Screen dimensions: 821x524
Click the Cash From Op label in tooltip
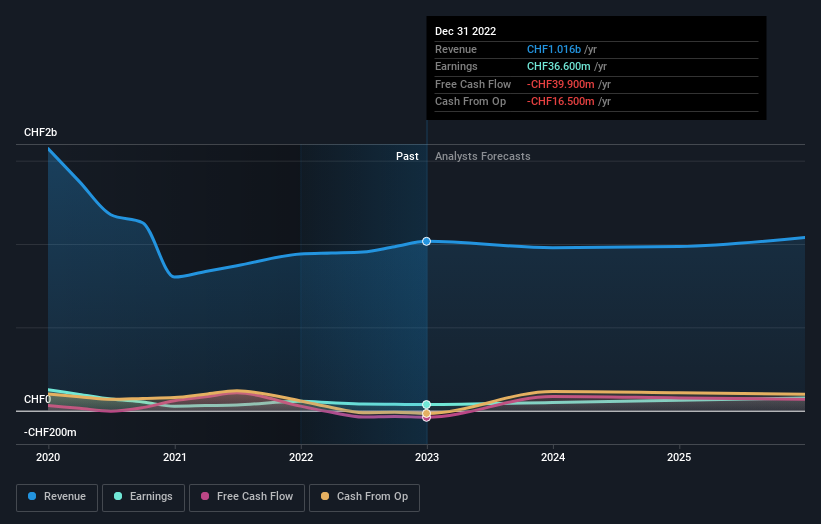pos(470,102)
